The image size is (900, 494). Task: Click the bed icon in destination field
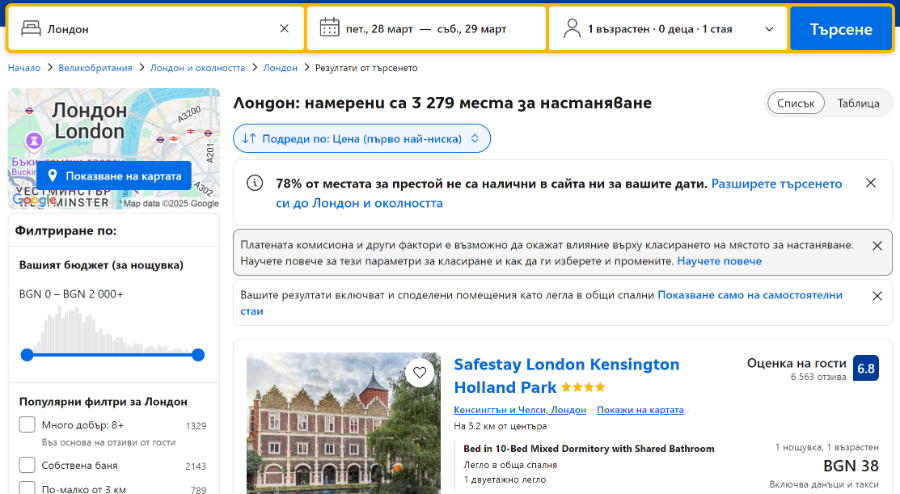31,29
